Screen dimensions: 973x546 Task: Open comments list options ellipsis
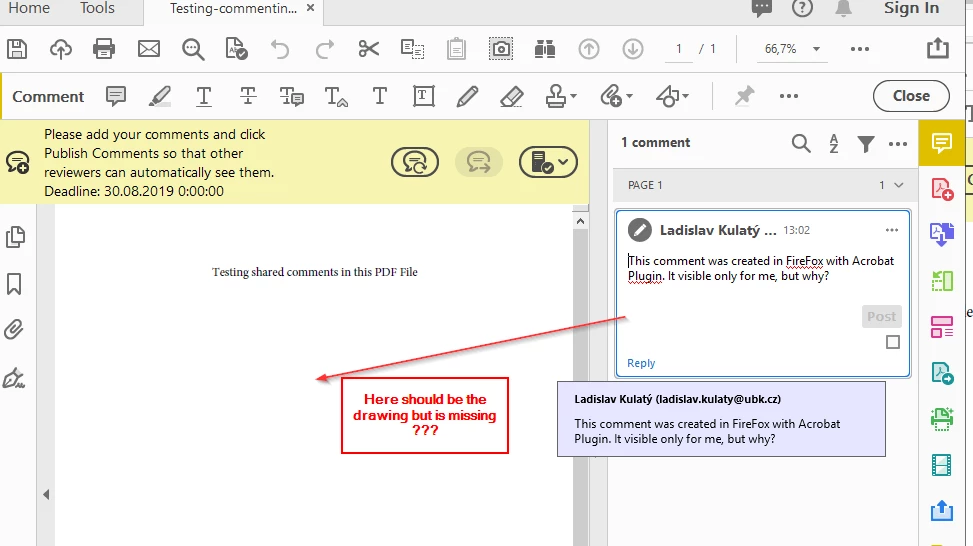click(x=898, y=144)
